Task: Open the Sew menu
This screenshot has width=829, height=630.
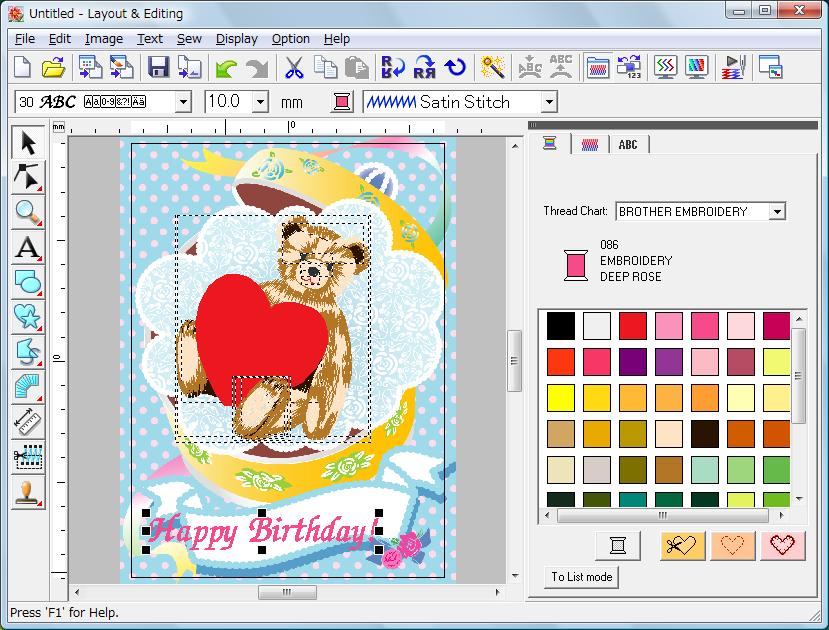Action: [189, 39]
